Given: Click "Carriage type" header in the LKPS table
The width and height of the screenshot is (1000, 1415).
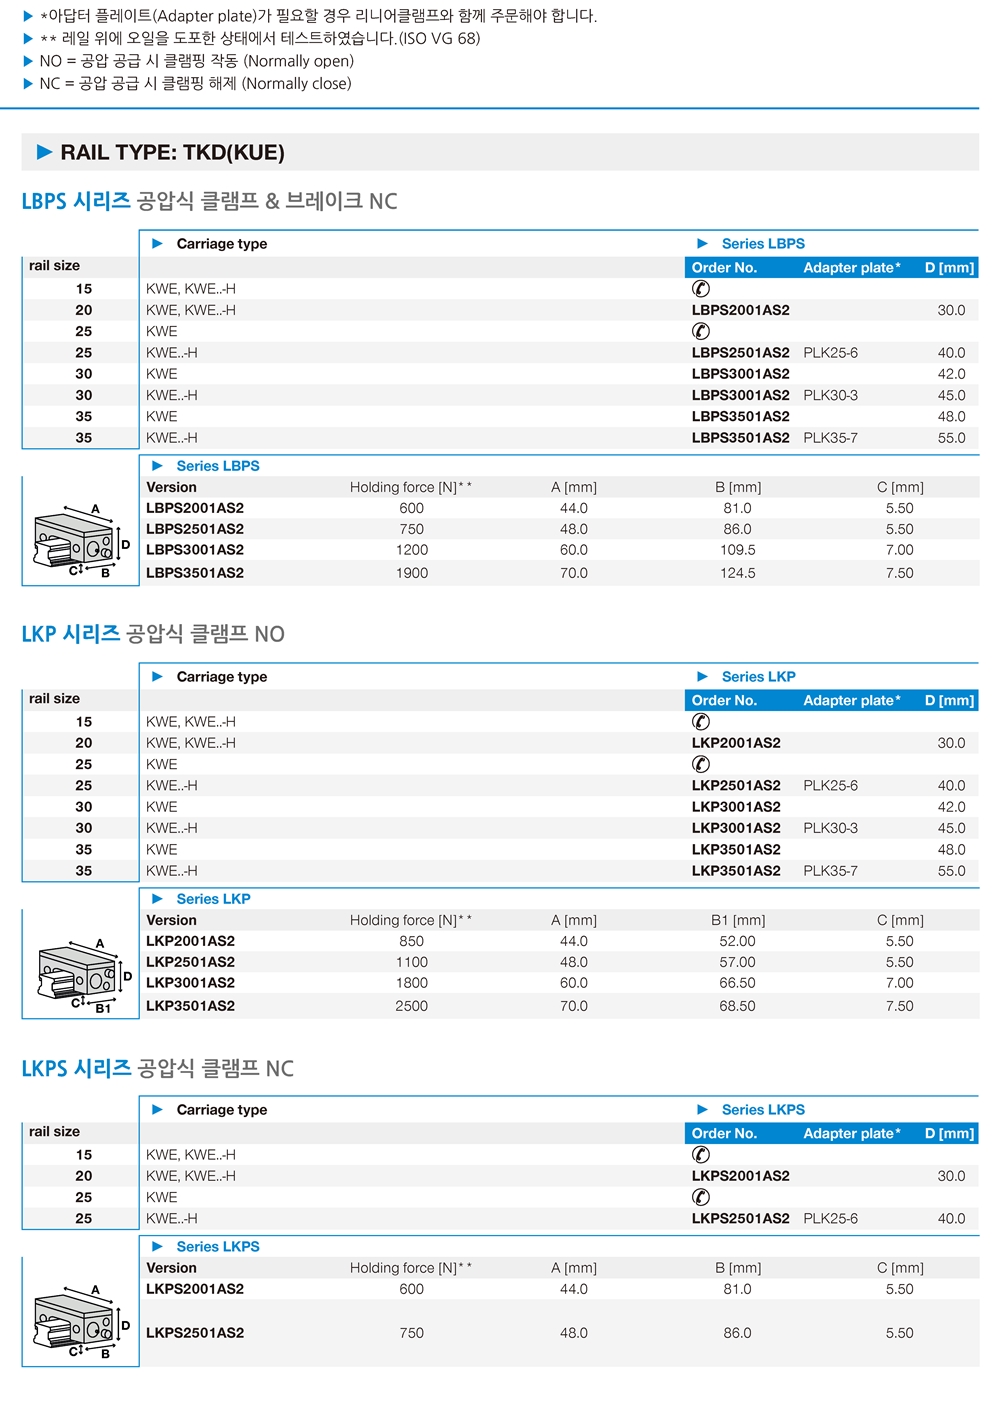Looking at the screenshot, I should pyautogui.click(x=222, y=1110).
